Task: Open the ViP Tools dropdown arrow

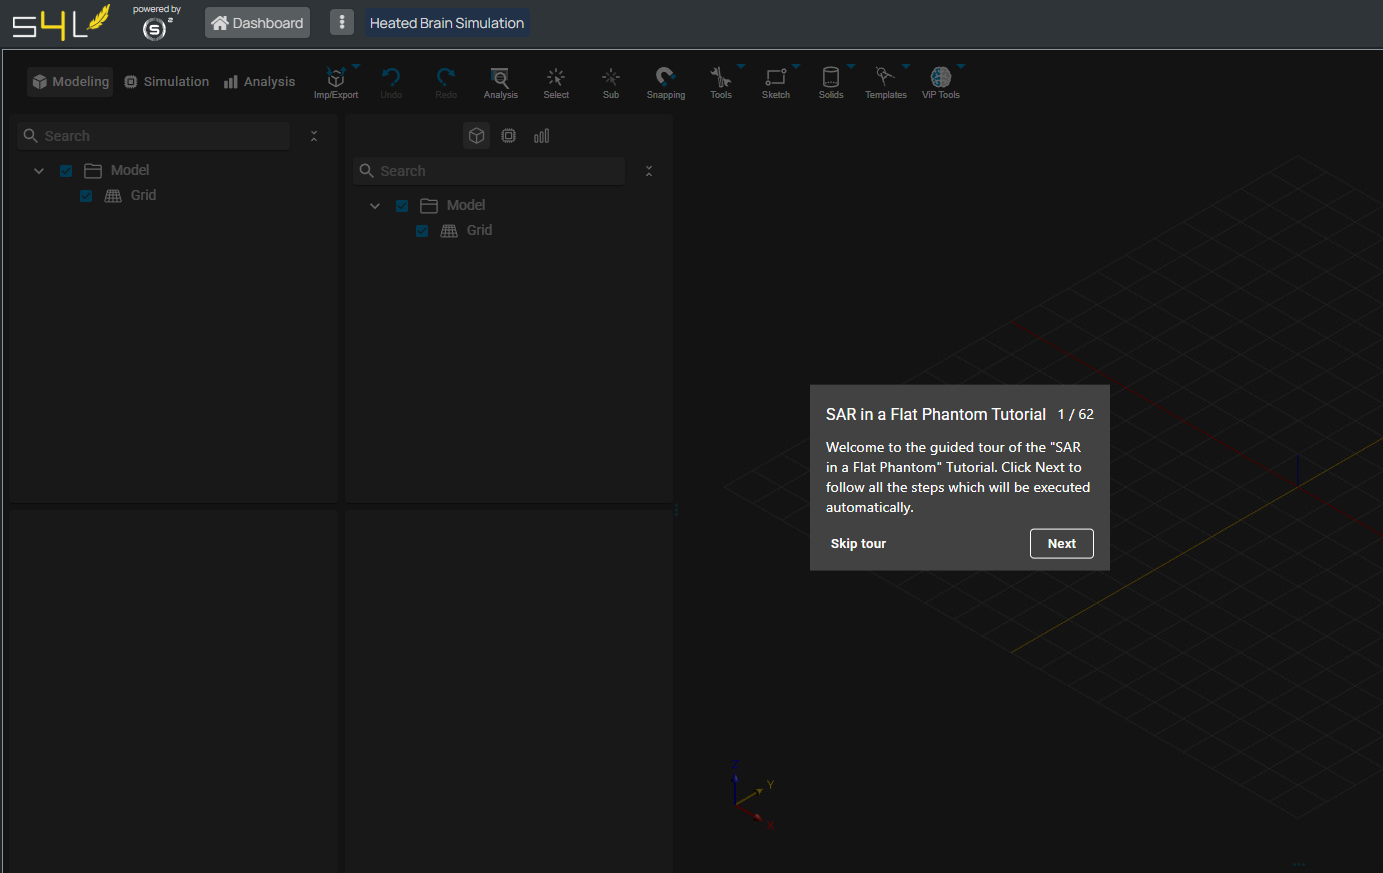Action: click(961, 67)
